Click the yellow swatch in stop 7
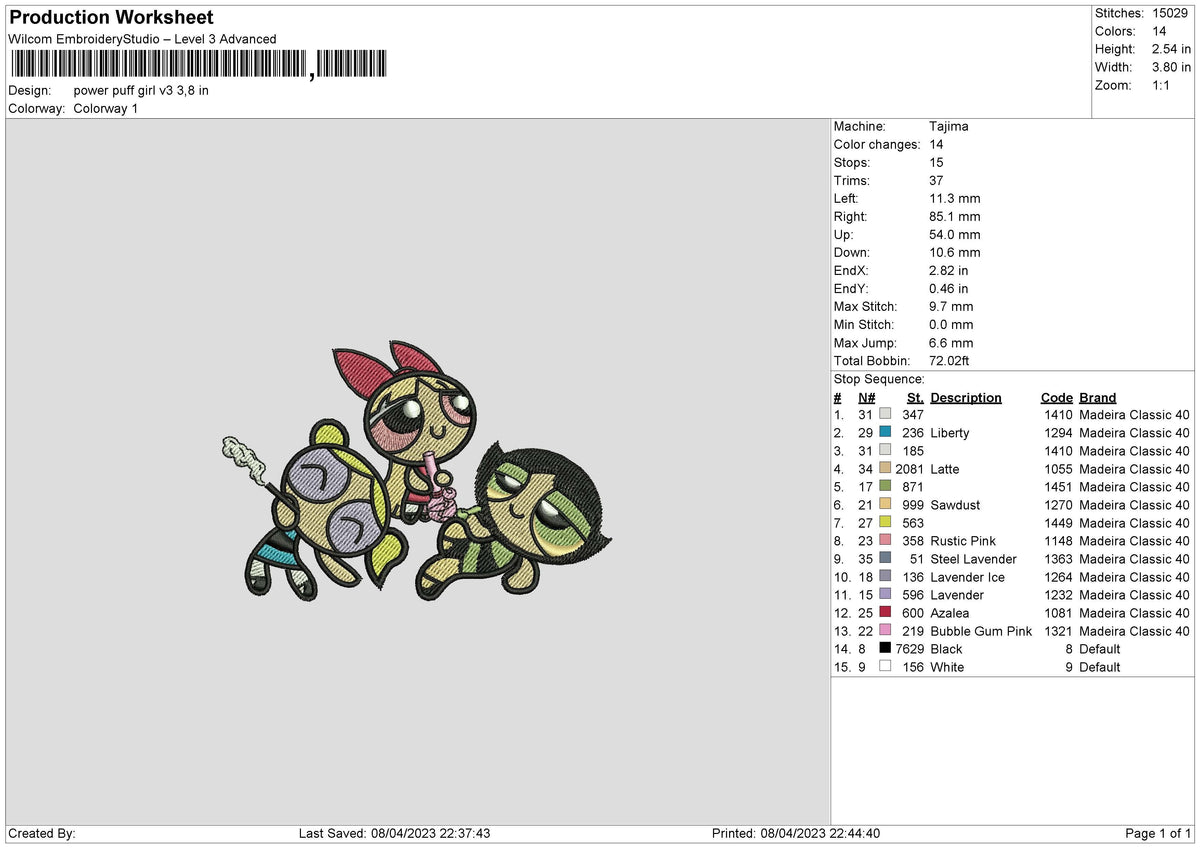The height and width of the screenshot is (848, 1200). tap(885, 523)
